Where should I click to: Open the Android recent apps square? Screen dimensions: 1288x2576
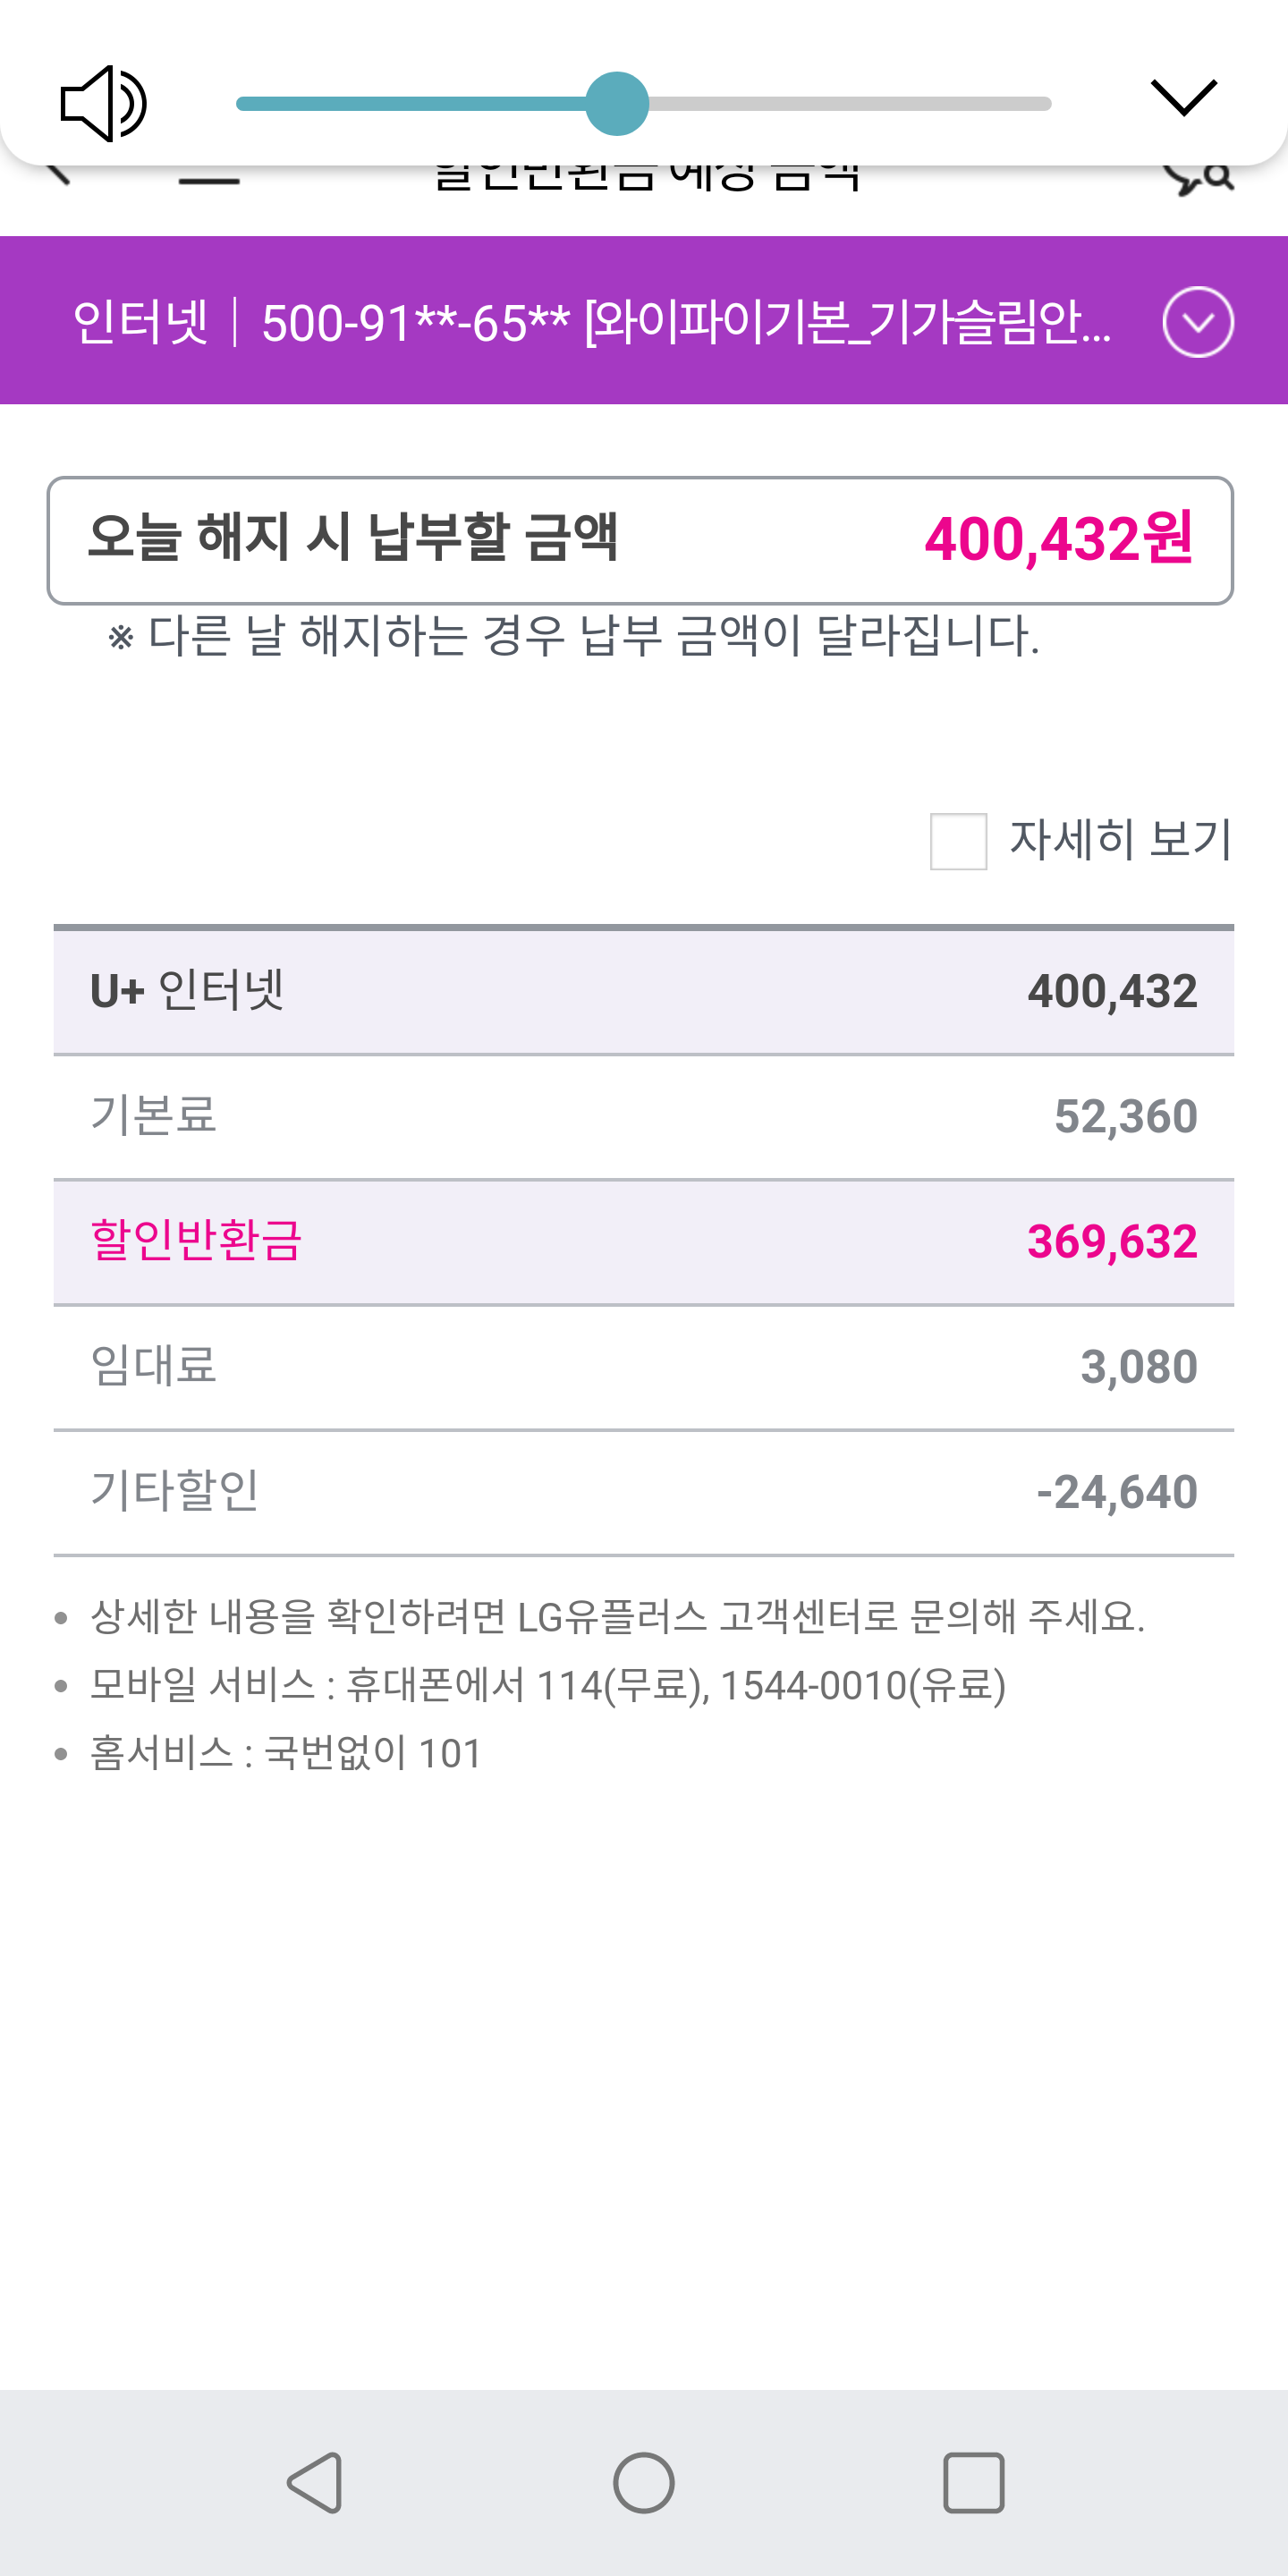pyautogui.click(x=973, y=2482)
